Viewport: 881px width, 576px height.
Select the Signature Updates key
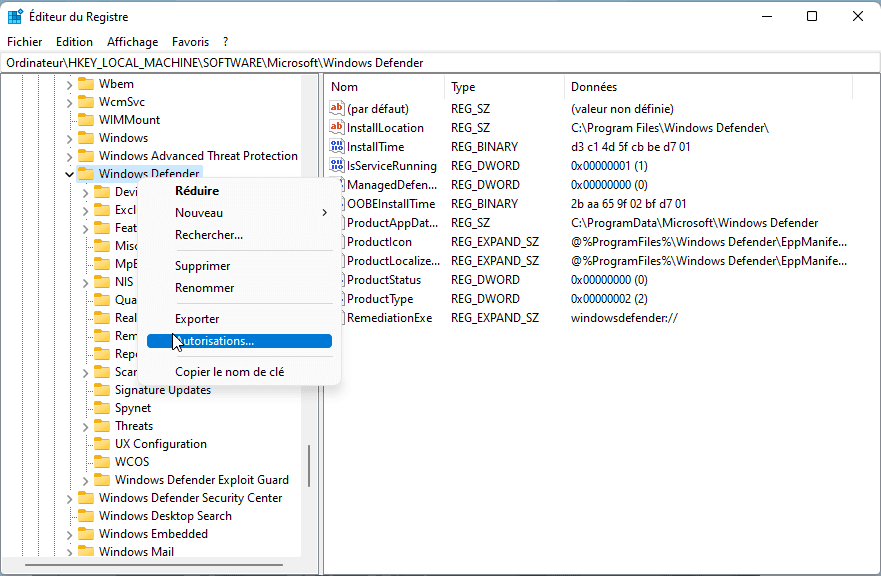click(x=162, y=390)
